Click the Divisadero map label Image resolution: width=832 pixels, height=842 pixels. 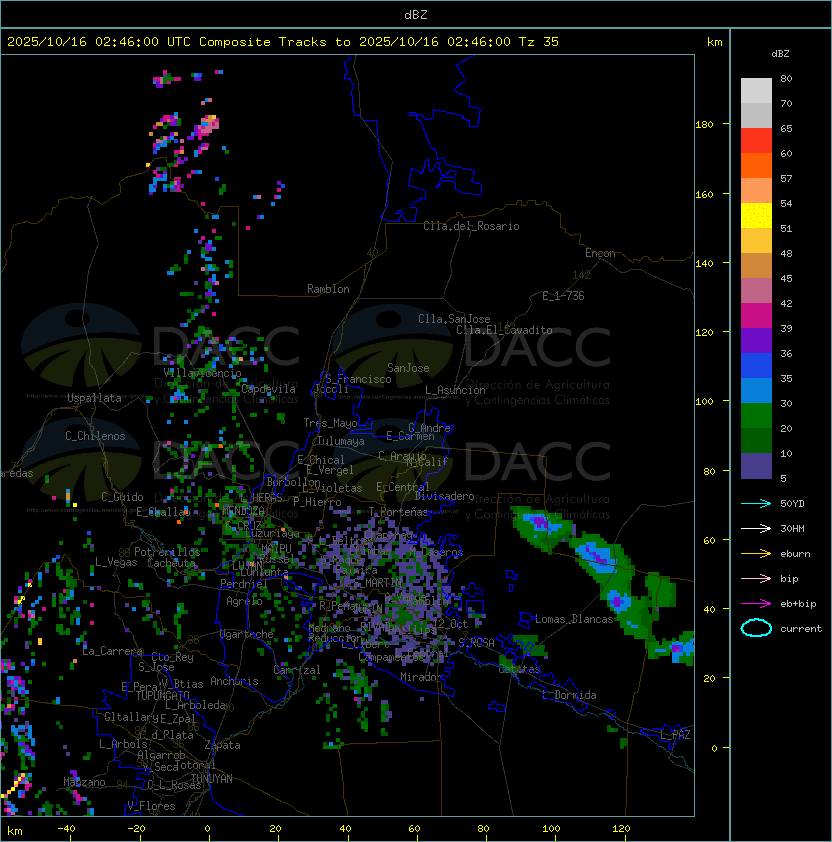pos(445,496)
